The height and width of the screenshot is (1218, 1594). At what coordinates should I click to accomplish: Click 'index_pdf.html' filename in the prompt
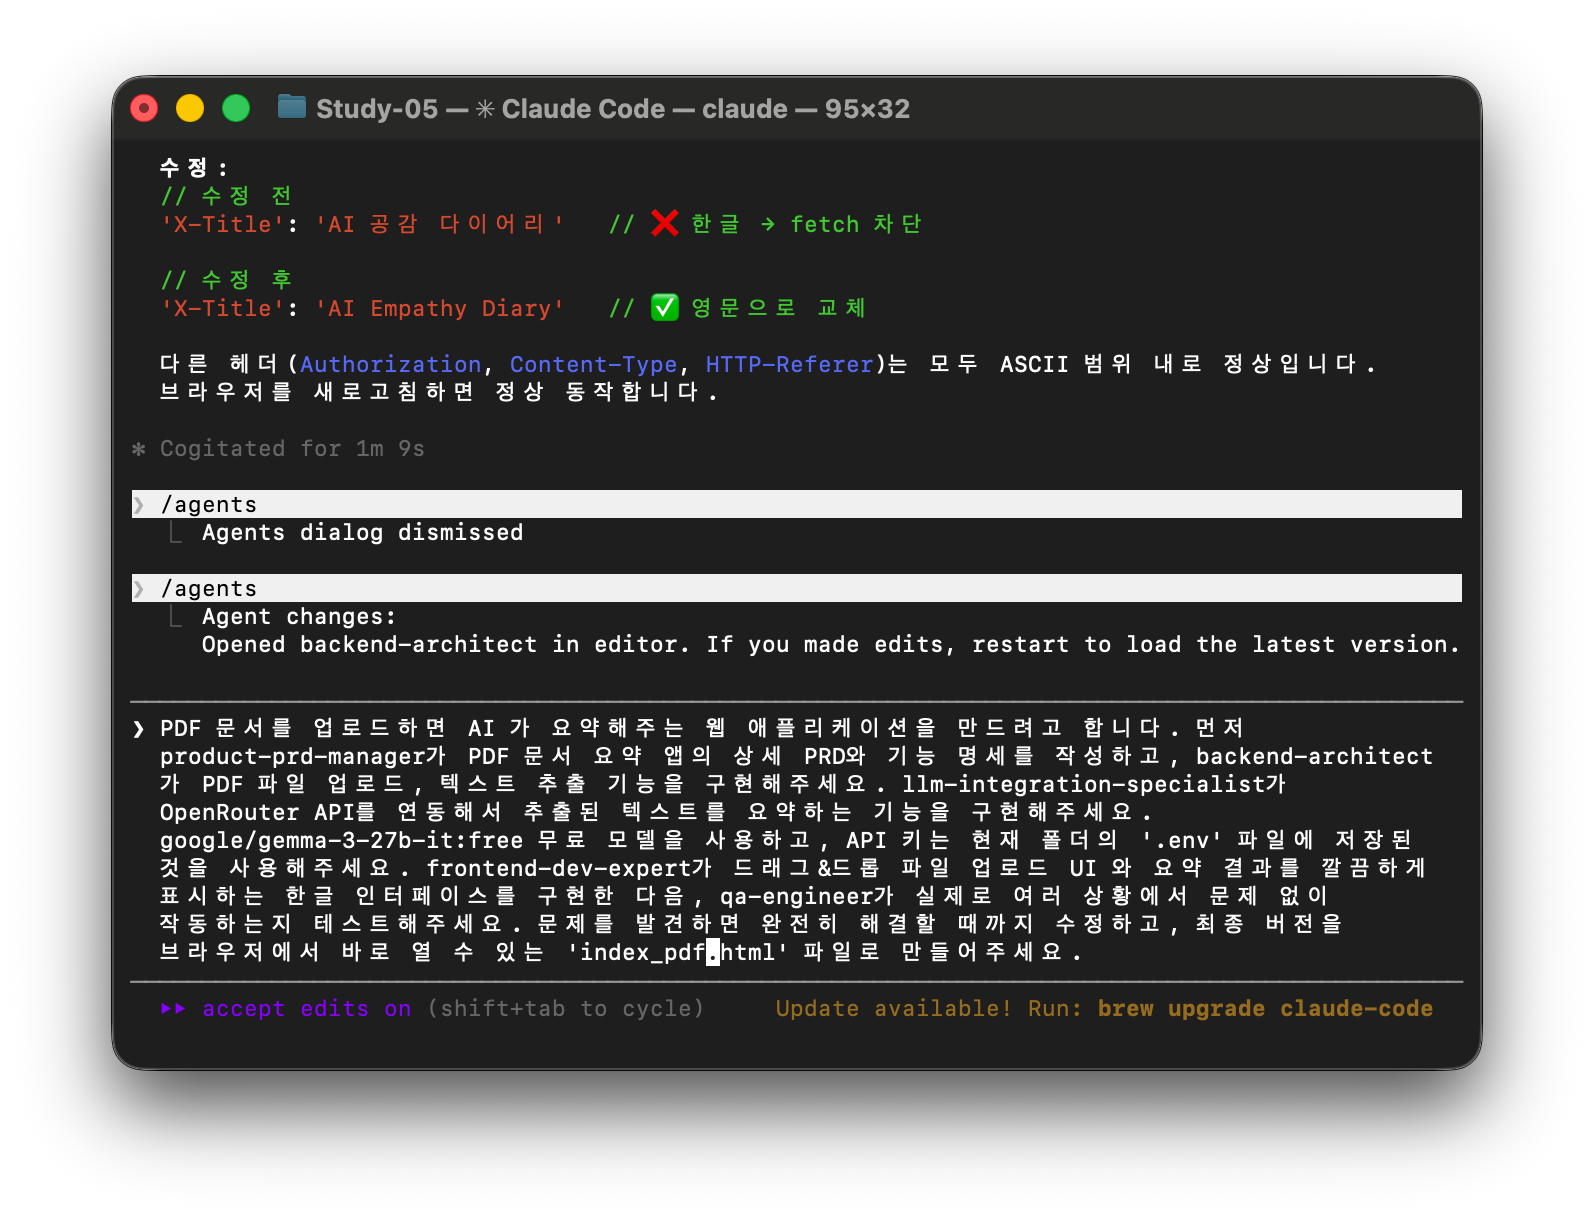coord(678,952)
